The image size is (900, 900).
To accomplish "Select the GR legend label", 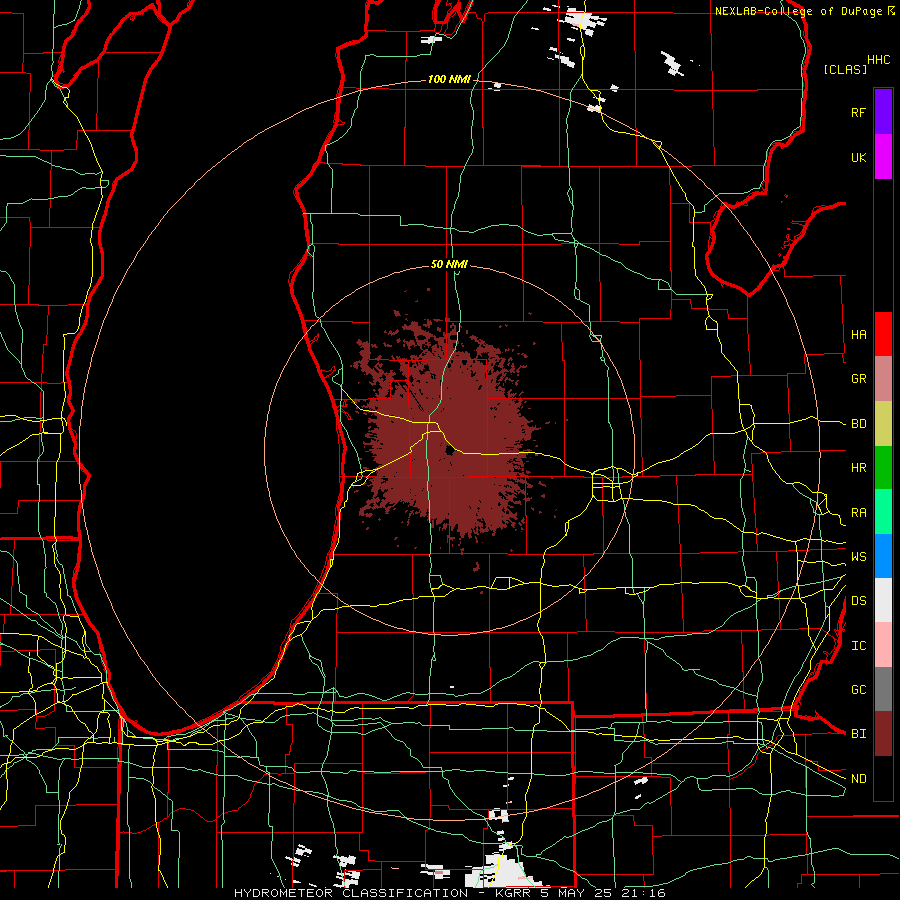I will tap(858, 379).
